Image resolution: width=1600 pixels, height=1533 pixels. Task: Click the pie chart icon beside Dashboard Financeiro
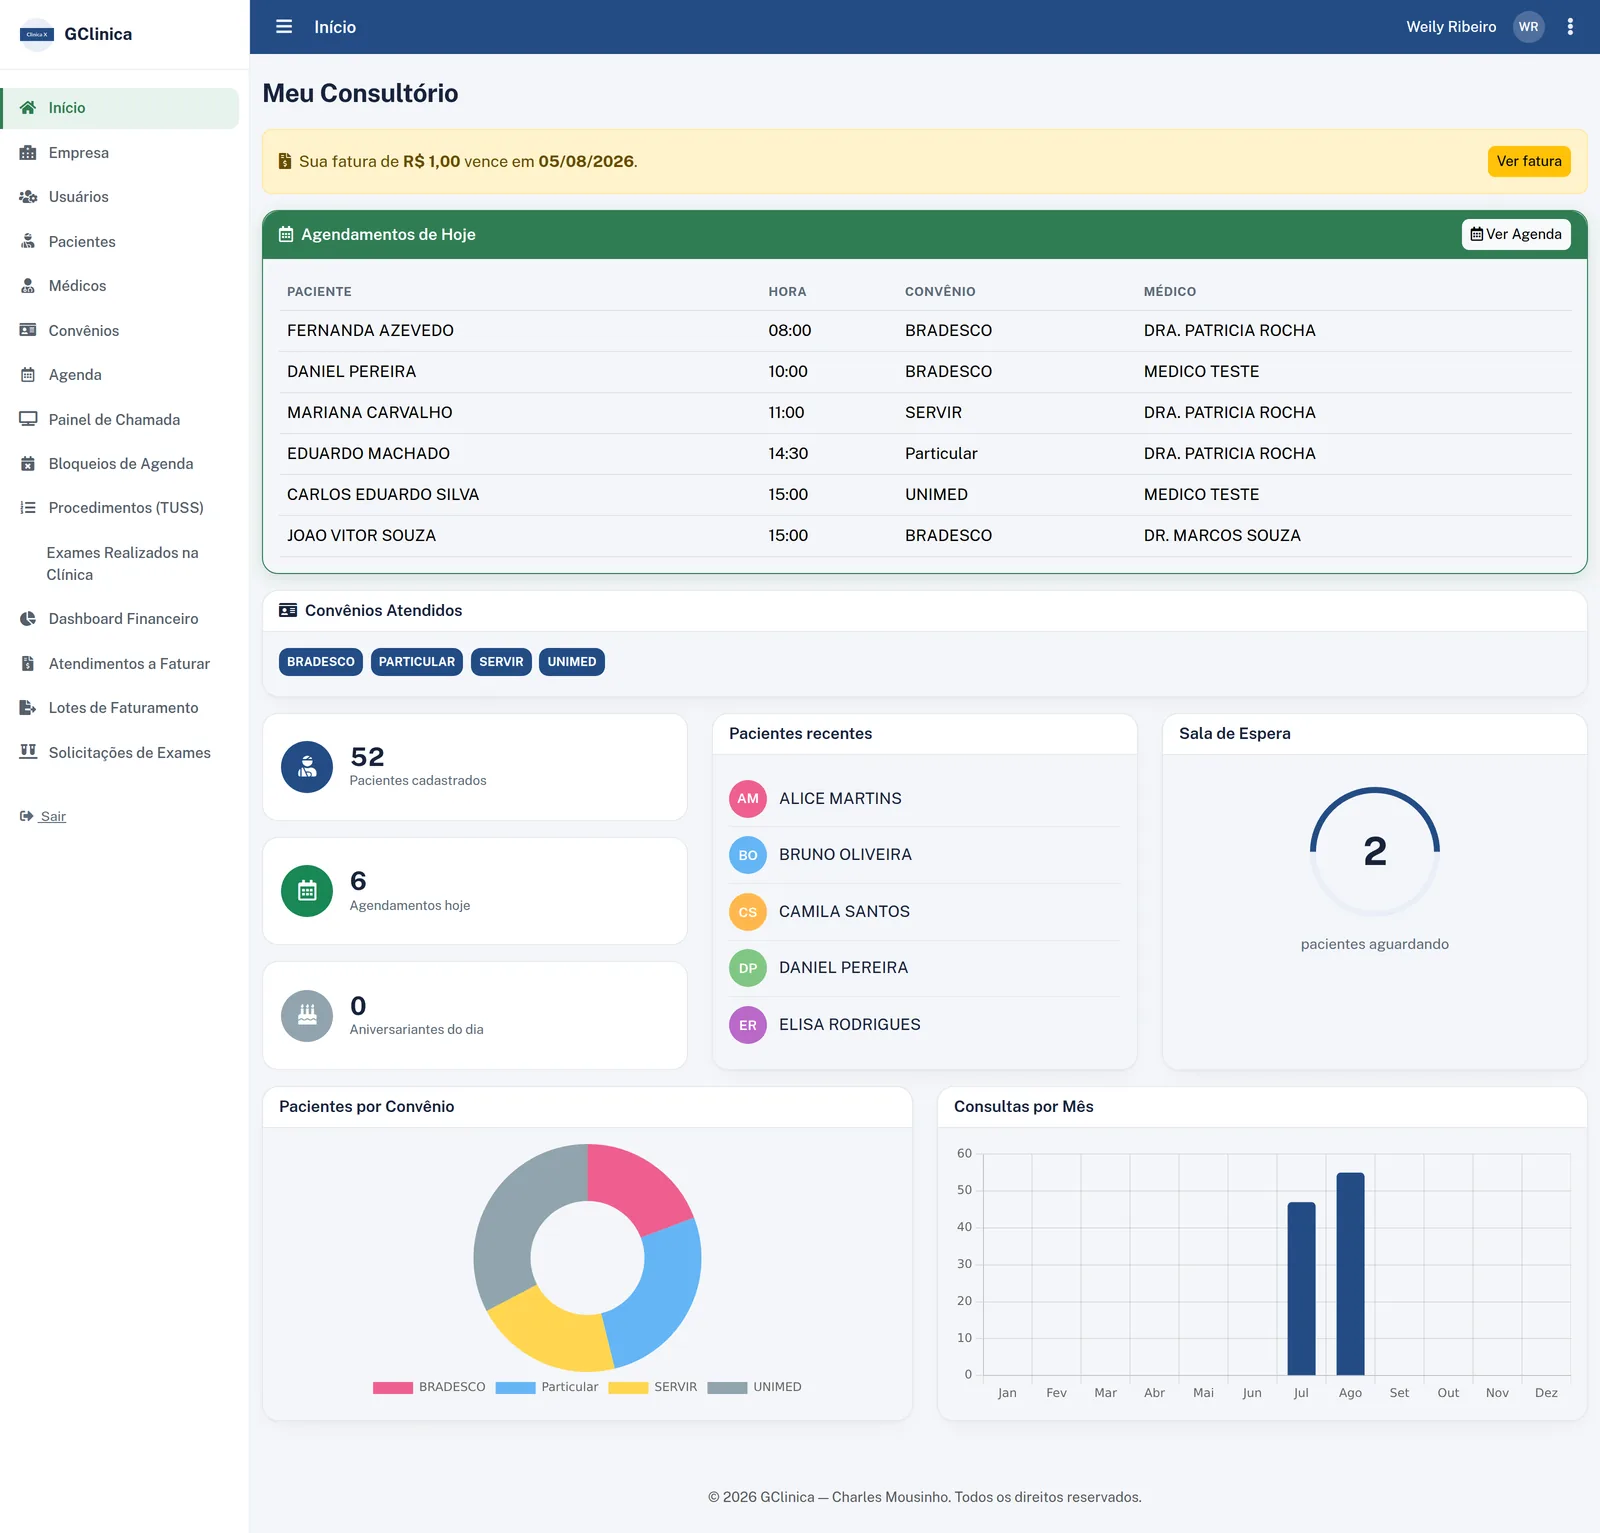coord(28,619)
